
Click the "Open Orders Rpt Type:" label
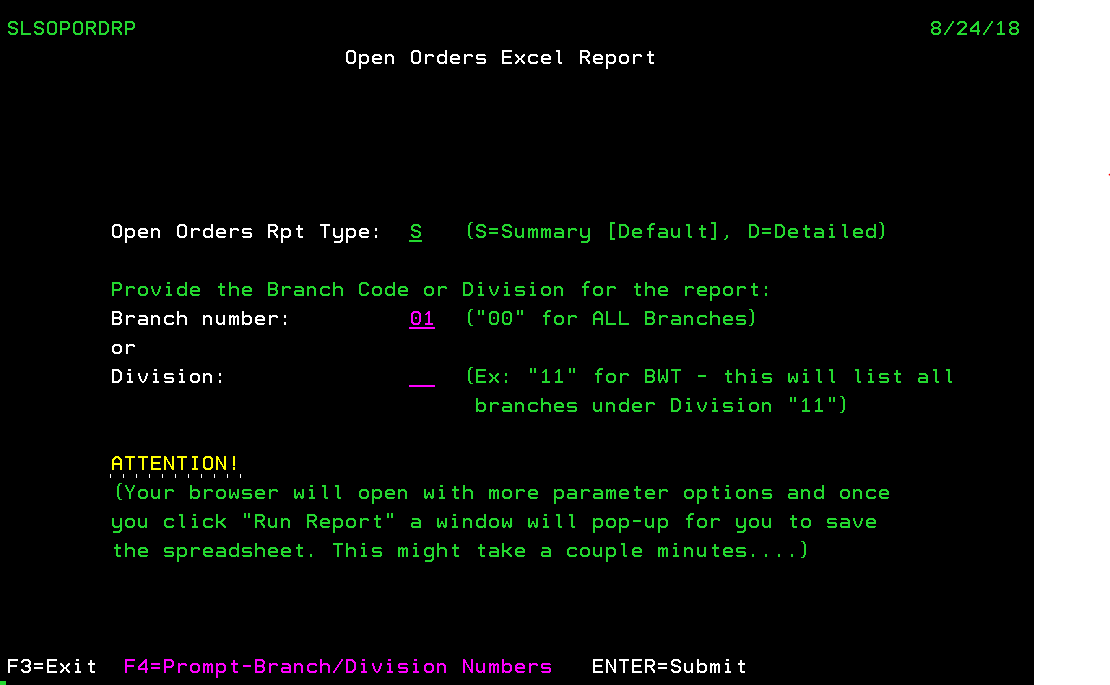(246, 232)
